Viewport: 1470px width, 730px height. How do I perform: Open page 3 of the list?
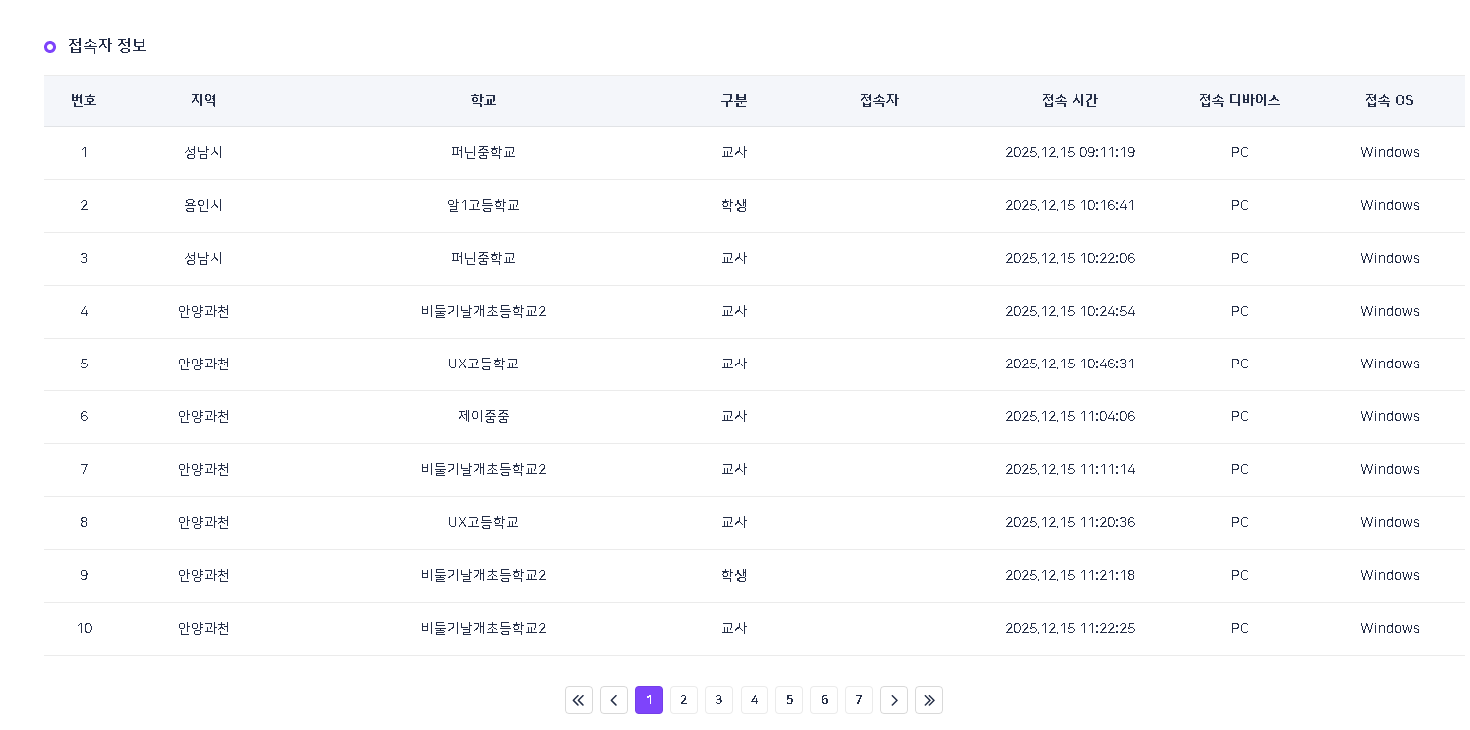click(719, 700)
